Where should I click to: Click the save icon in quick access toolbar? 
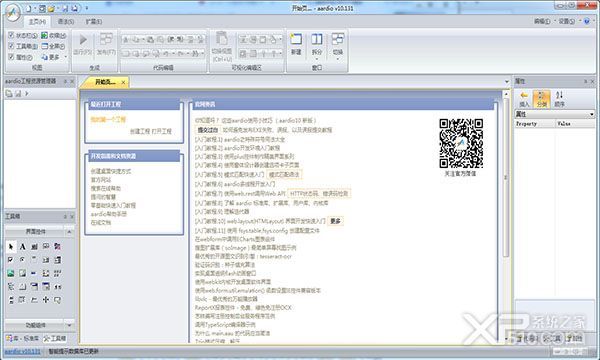click(65, 8)
